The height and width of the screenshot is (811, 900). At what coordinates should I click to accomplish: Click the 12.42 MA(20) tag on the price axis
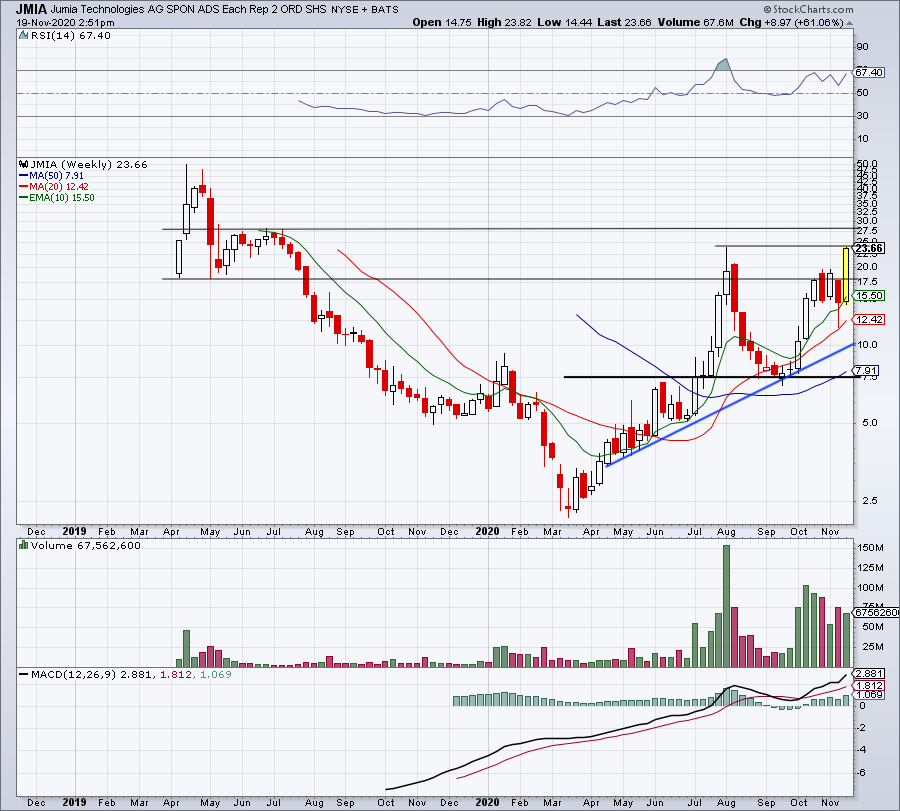[870, 320]
